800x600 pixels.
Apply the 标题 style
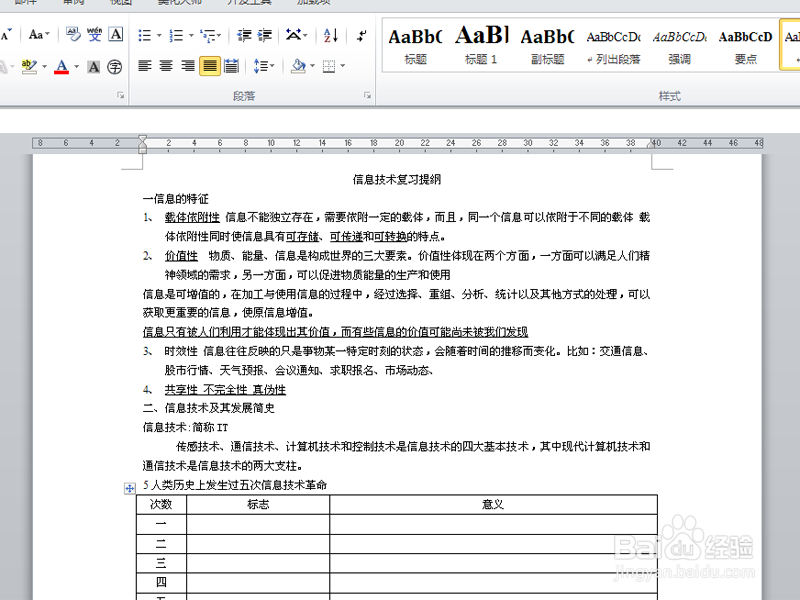point(415,46)
